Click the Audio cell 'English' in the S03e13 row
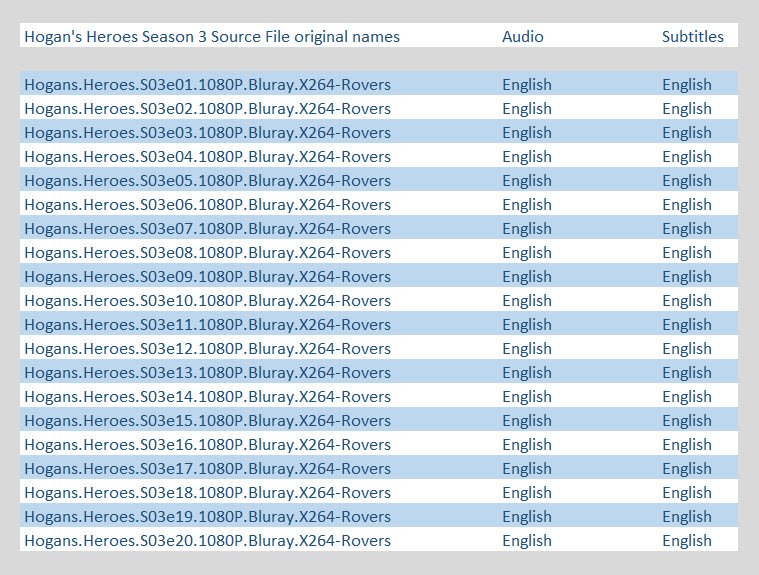 (527, 373)
